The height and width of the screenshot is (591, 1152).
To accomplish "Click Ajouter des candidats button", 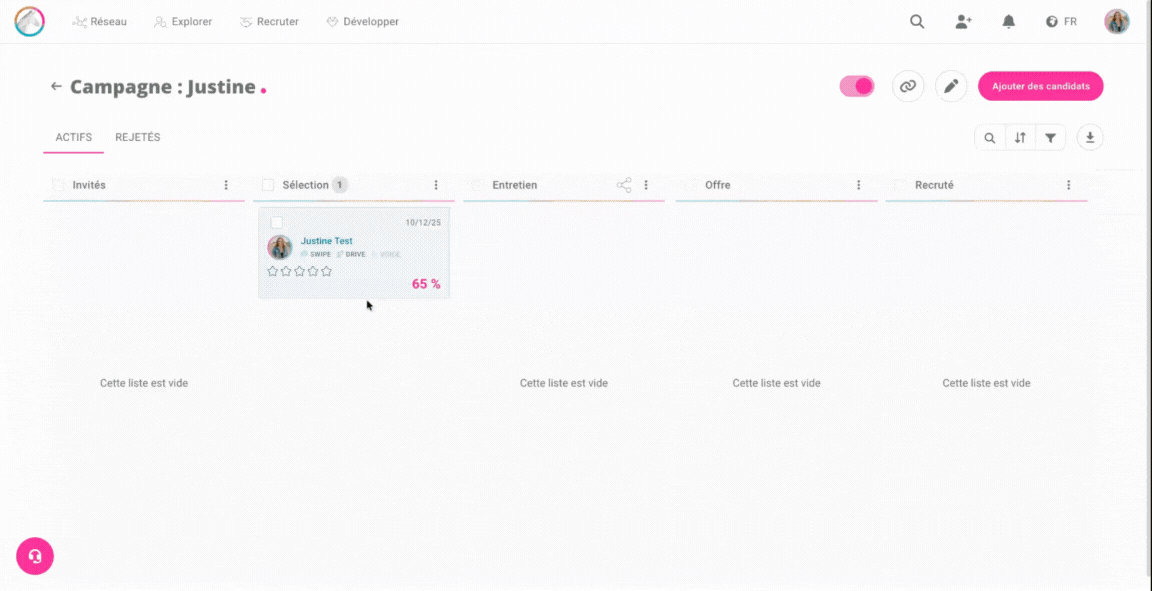I will click(x=1040, y=86).
